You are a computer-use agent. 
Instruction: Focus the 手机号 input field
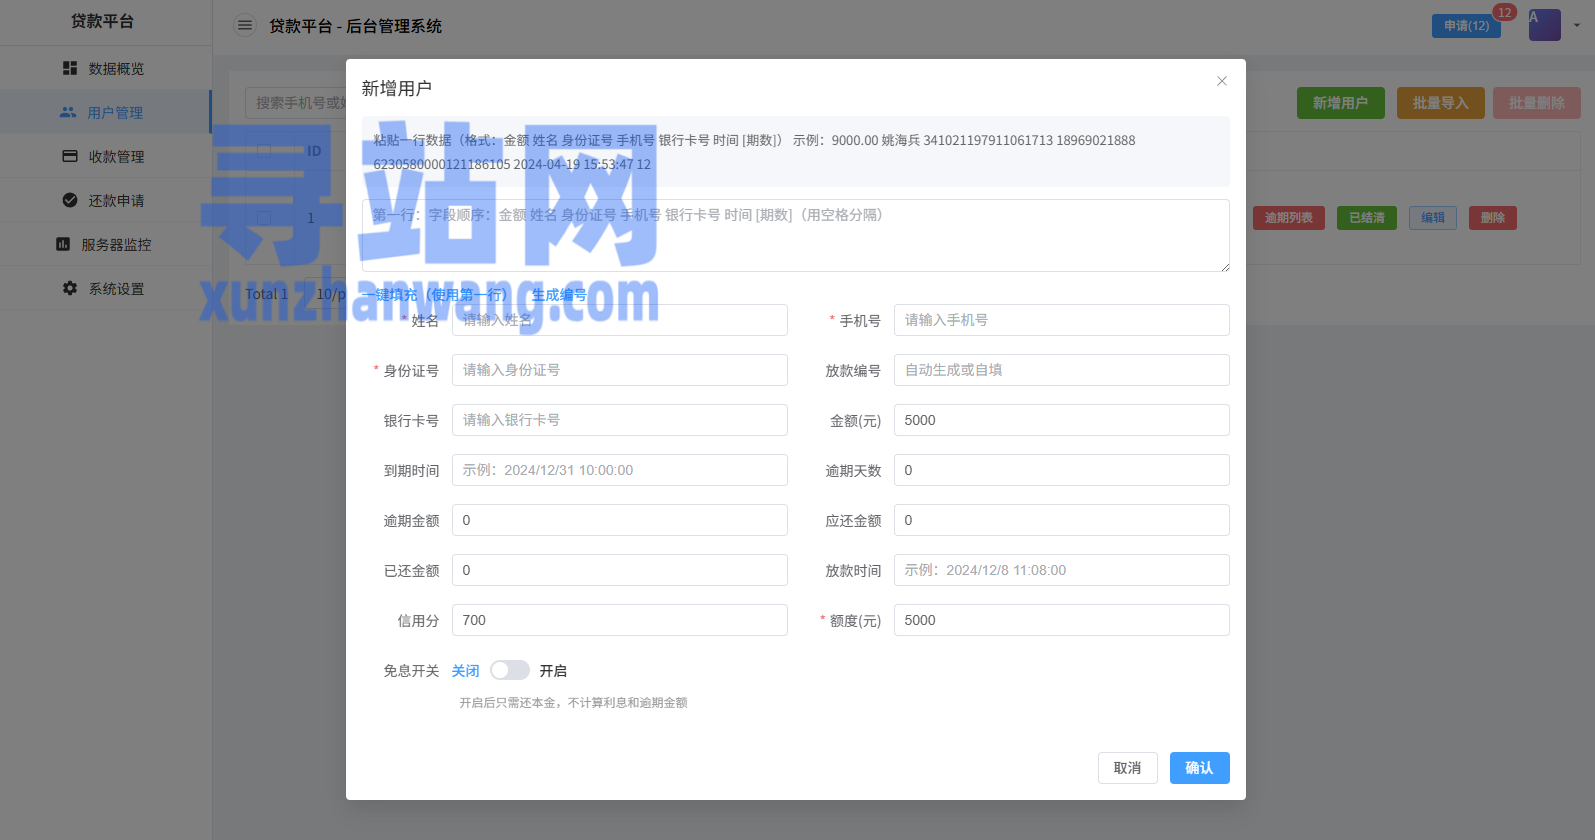coord(1062,320)
